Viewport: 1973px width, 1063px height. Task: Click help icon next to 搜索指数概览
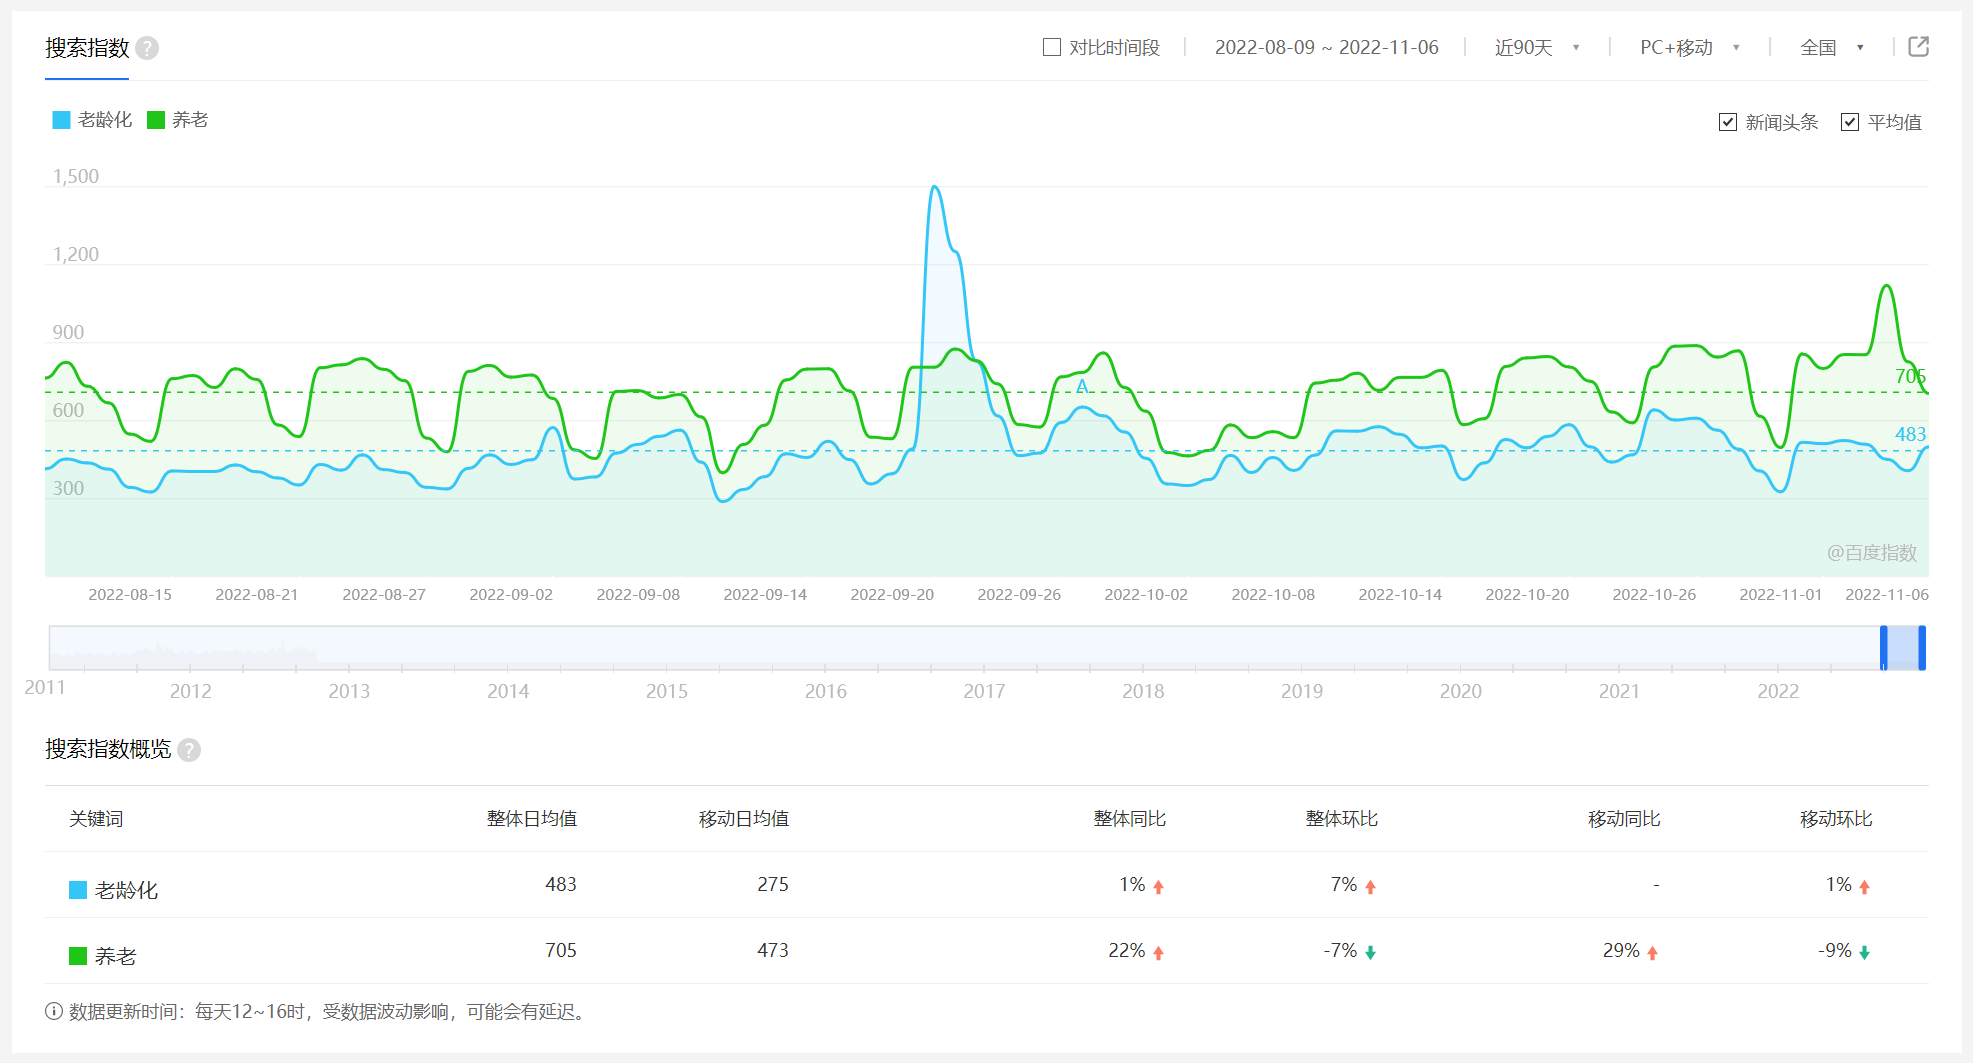[189, 750]
